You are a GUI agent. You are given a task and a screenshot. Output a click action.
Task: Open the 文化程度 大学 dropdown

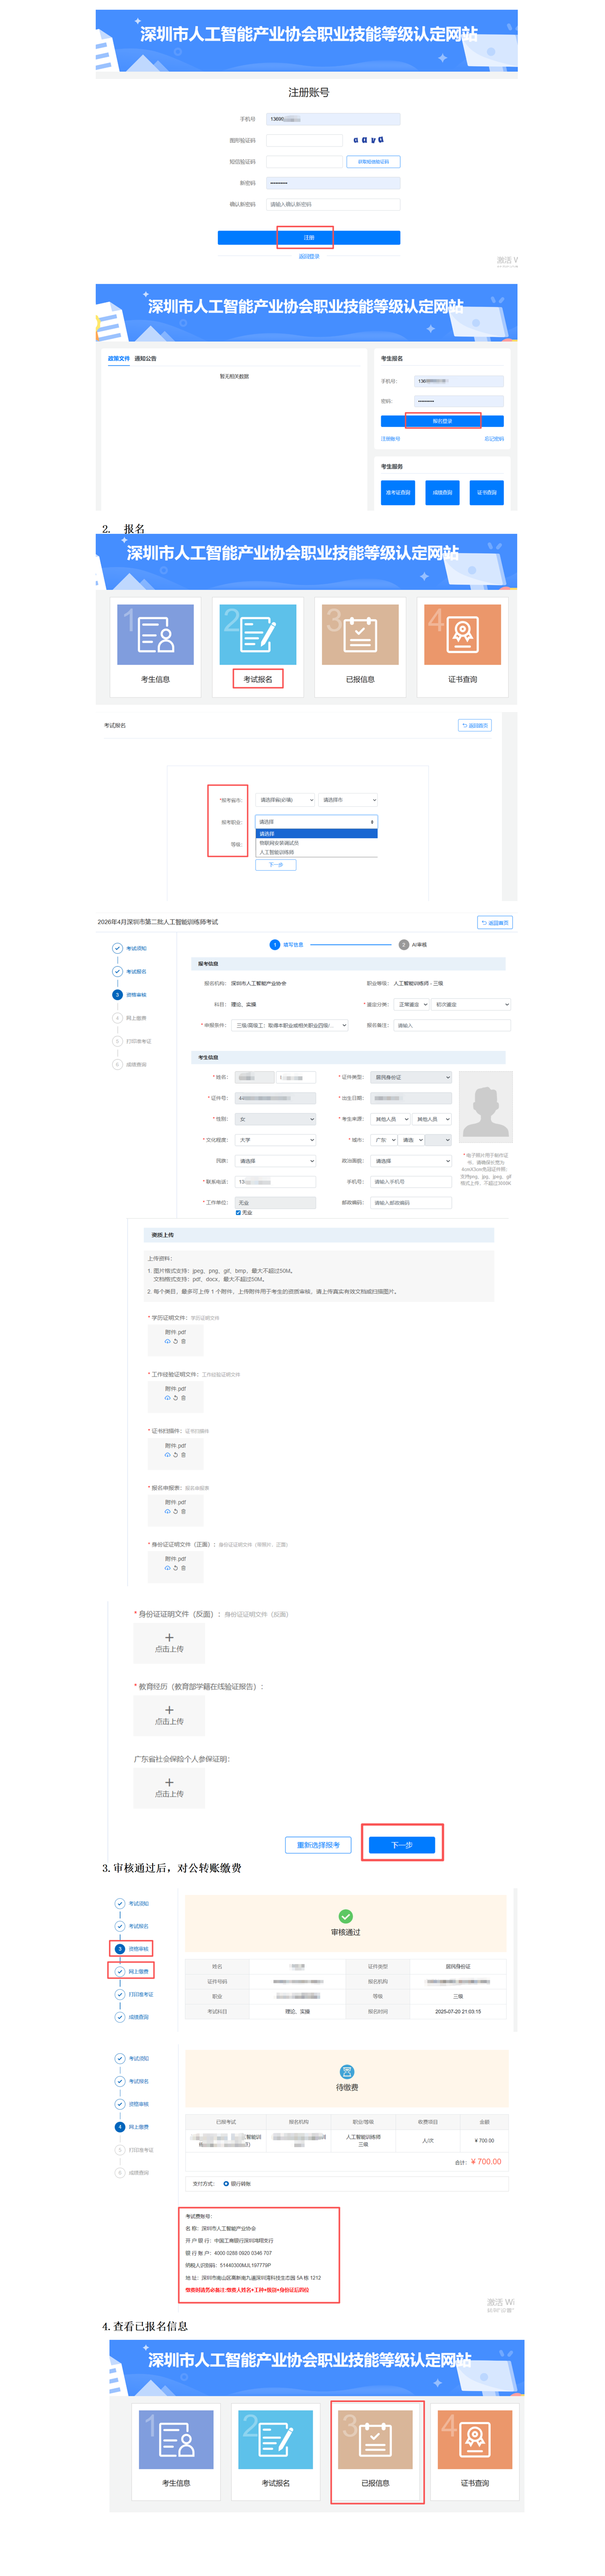(x=275, y=1140)
